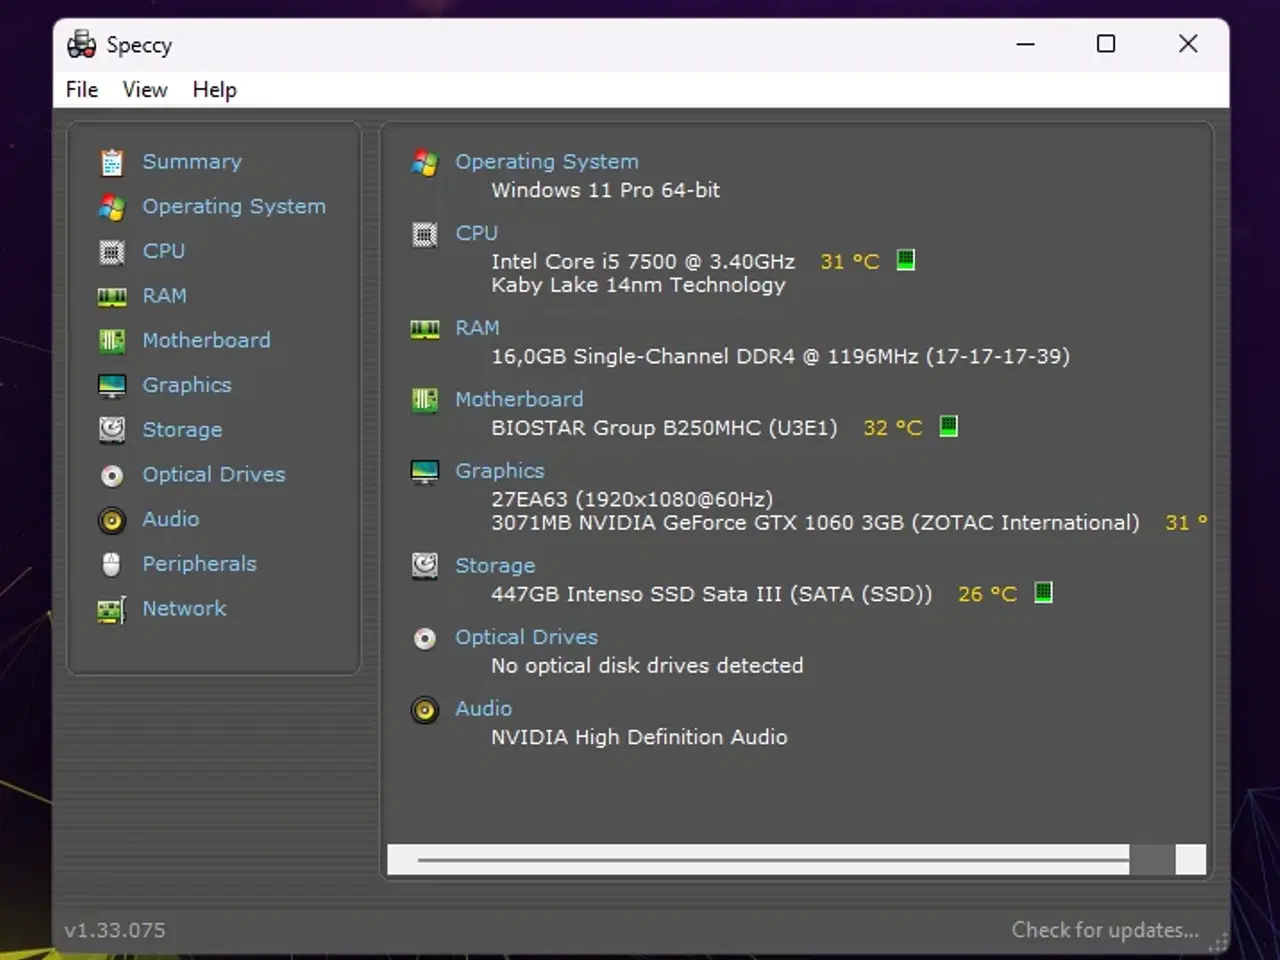The height and width of the screenshot is (960, 1280).
Task: Click NVIDIA GeForce GTX 1060 text line
Action: (x=815, y=523)
